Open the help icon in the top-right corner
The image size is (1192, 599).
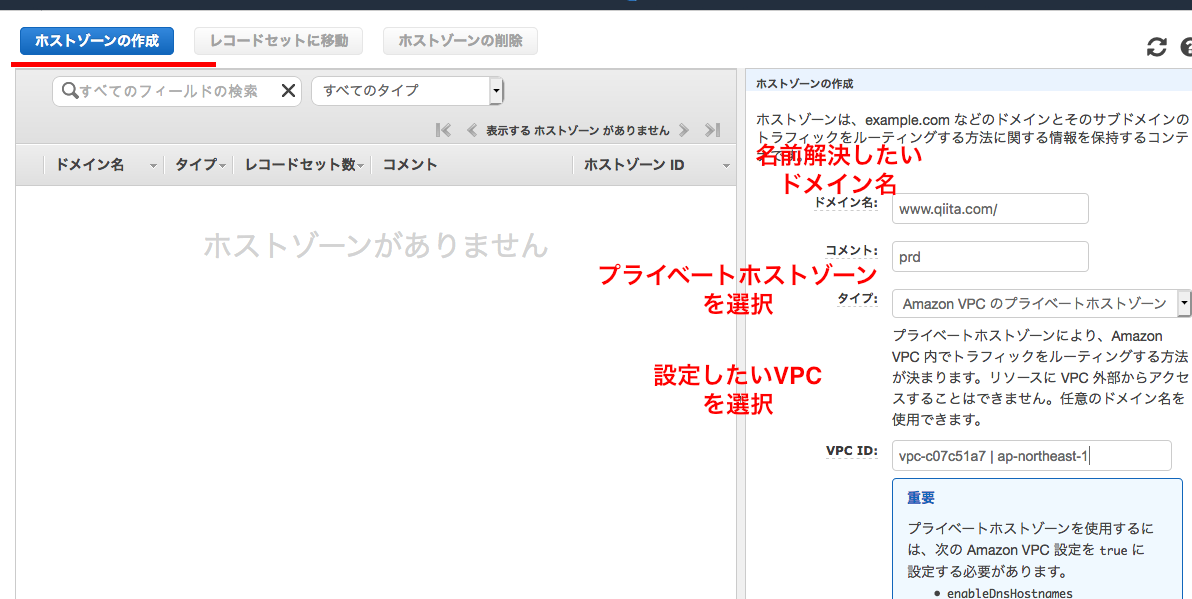click(1186, 46)
